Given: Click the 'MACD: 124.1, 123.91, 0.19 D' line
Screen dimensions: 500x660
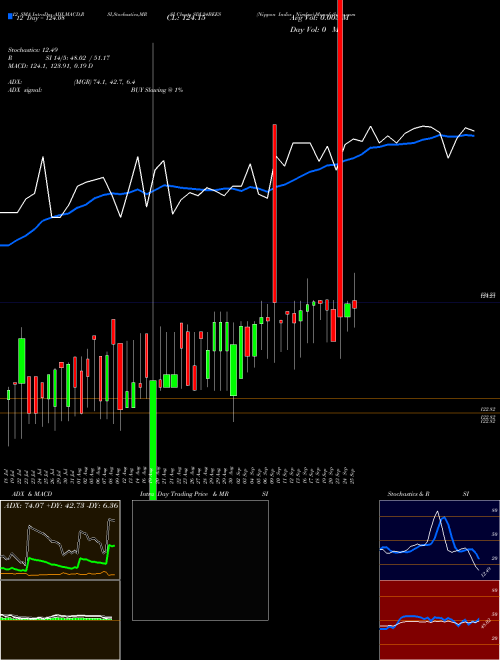Looking at the screenshot, I should [50, 66].
